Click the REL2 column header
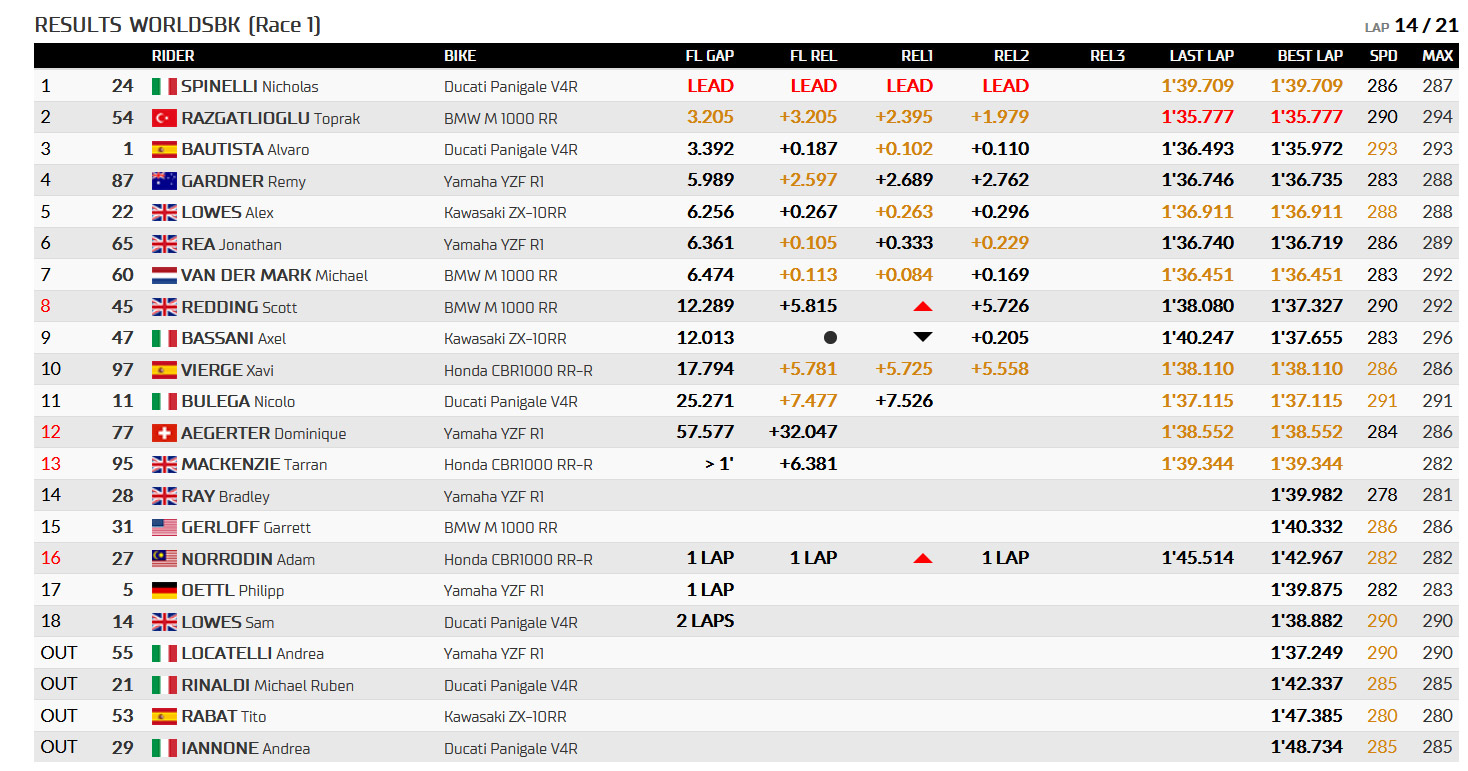Image resolution: width=1468 pixels, height=771 pixels. point(1011,56)
